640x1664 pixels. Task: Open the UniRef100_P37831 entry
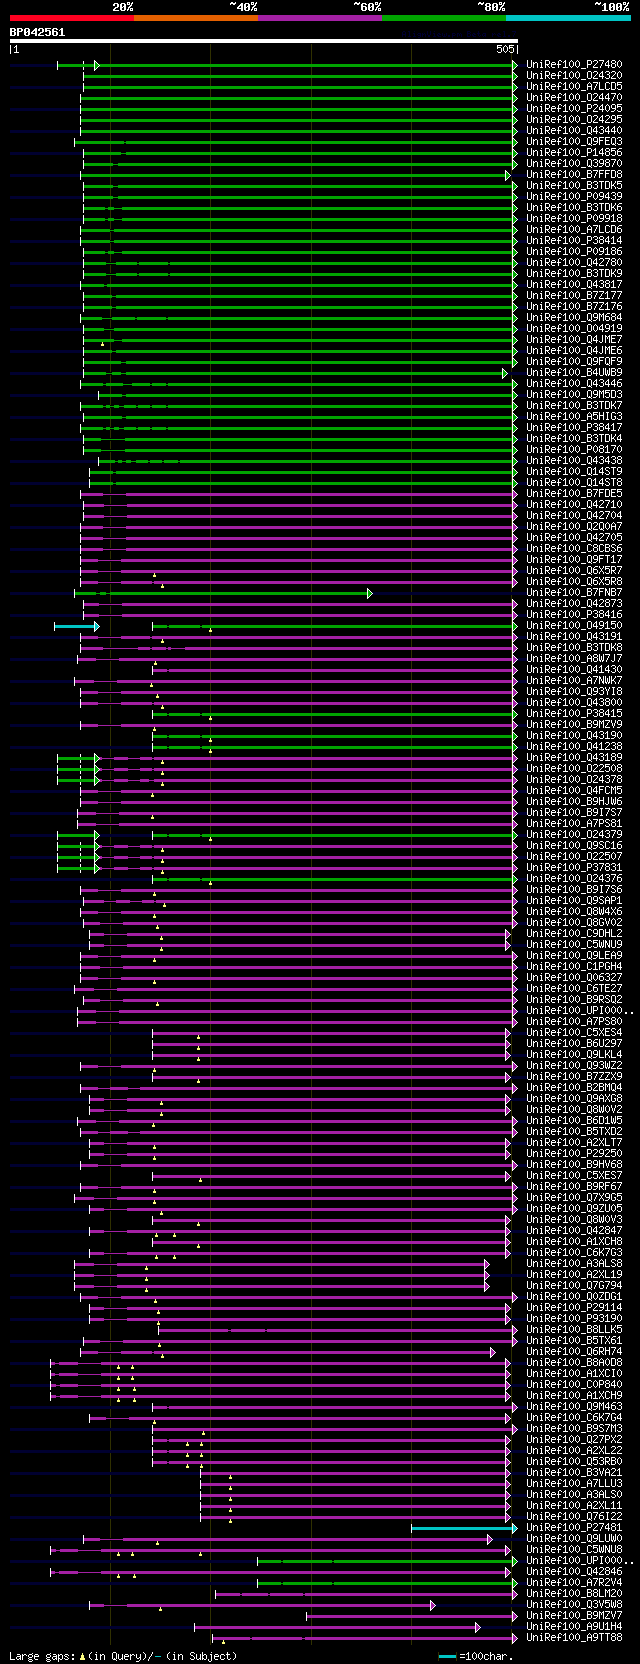click(574, 868)
